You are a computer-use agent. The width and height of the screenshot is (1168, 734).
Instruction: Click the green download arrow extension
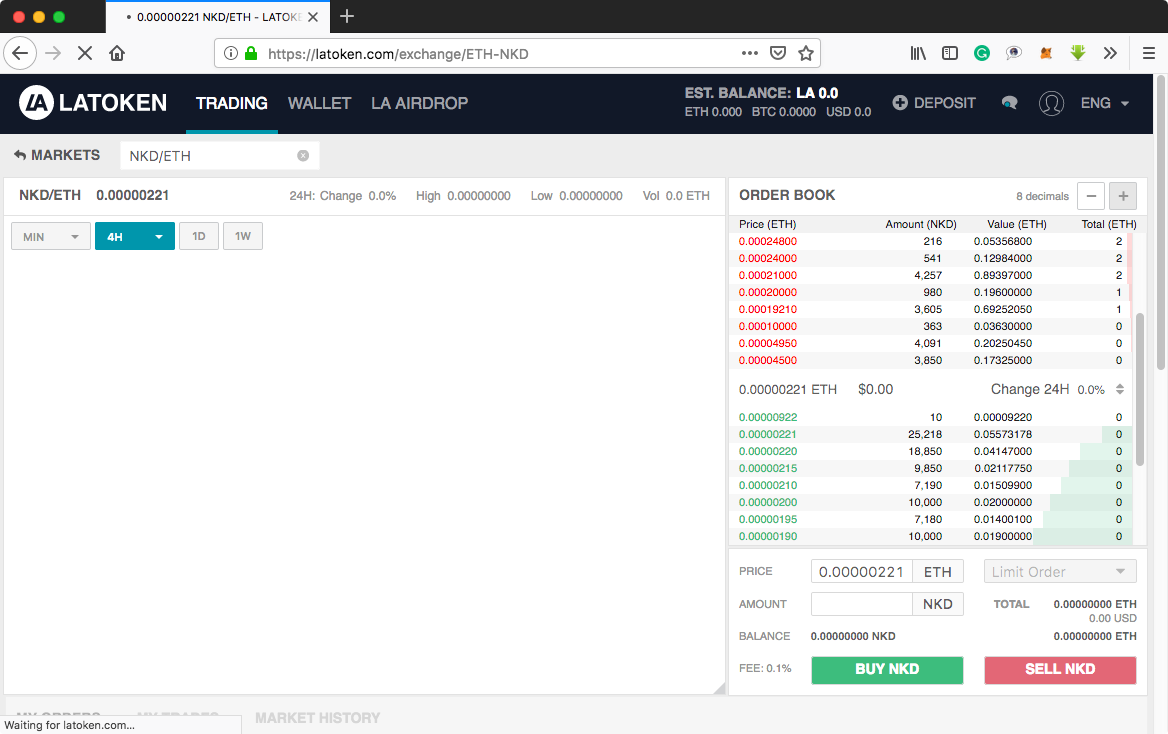(1078, 53)
